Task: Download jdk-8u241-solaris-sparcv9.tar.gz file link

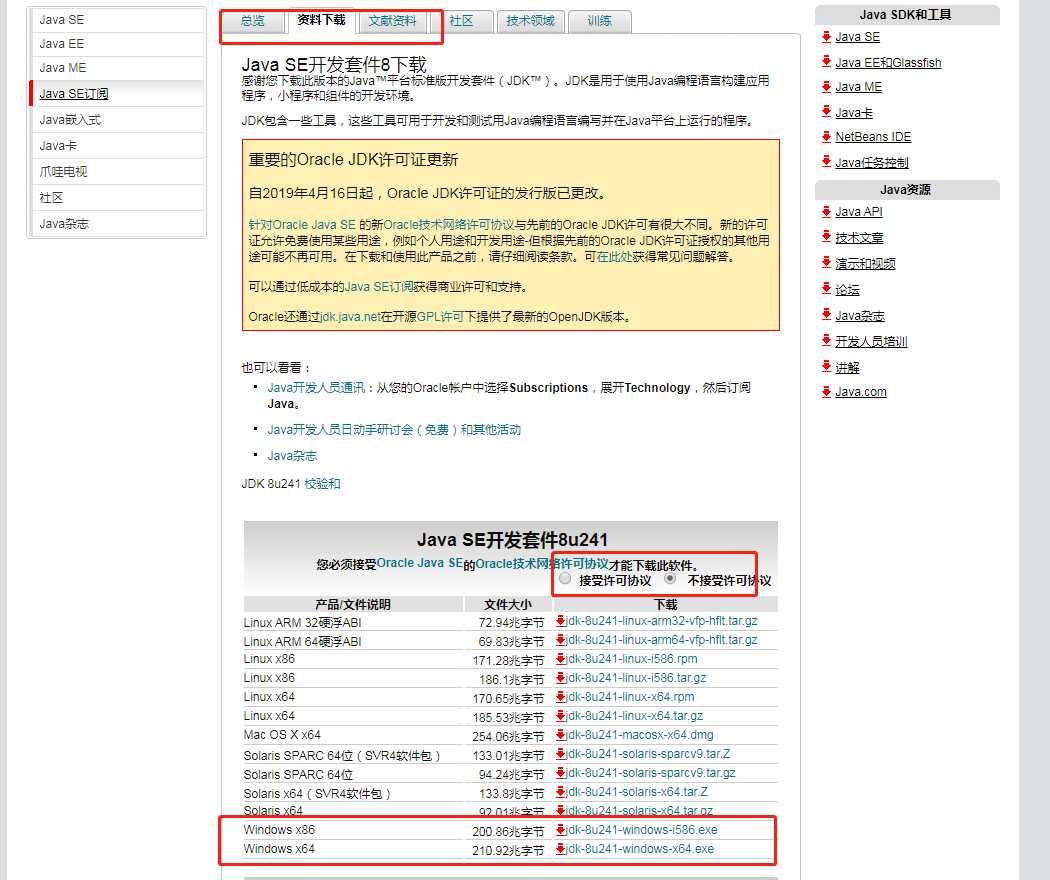Action: 651,773
